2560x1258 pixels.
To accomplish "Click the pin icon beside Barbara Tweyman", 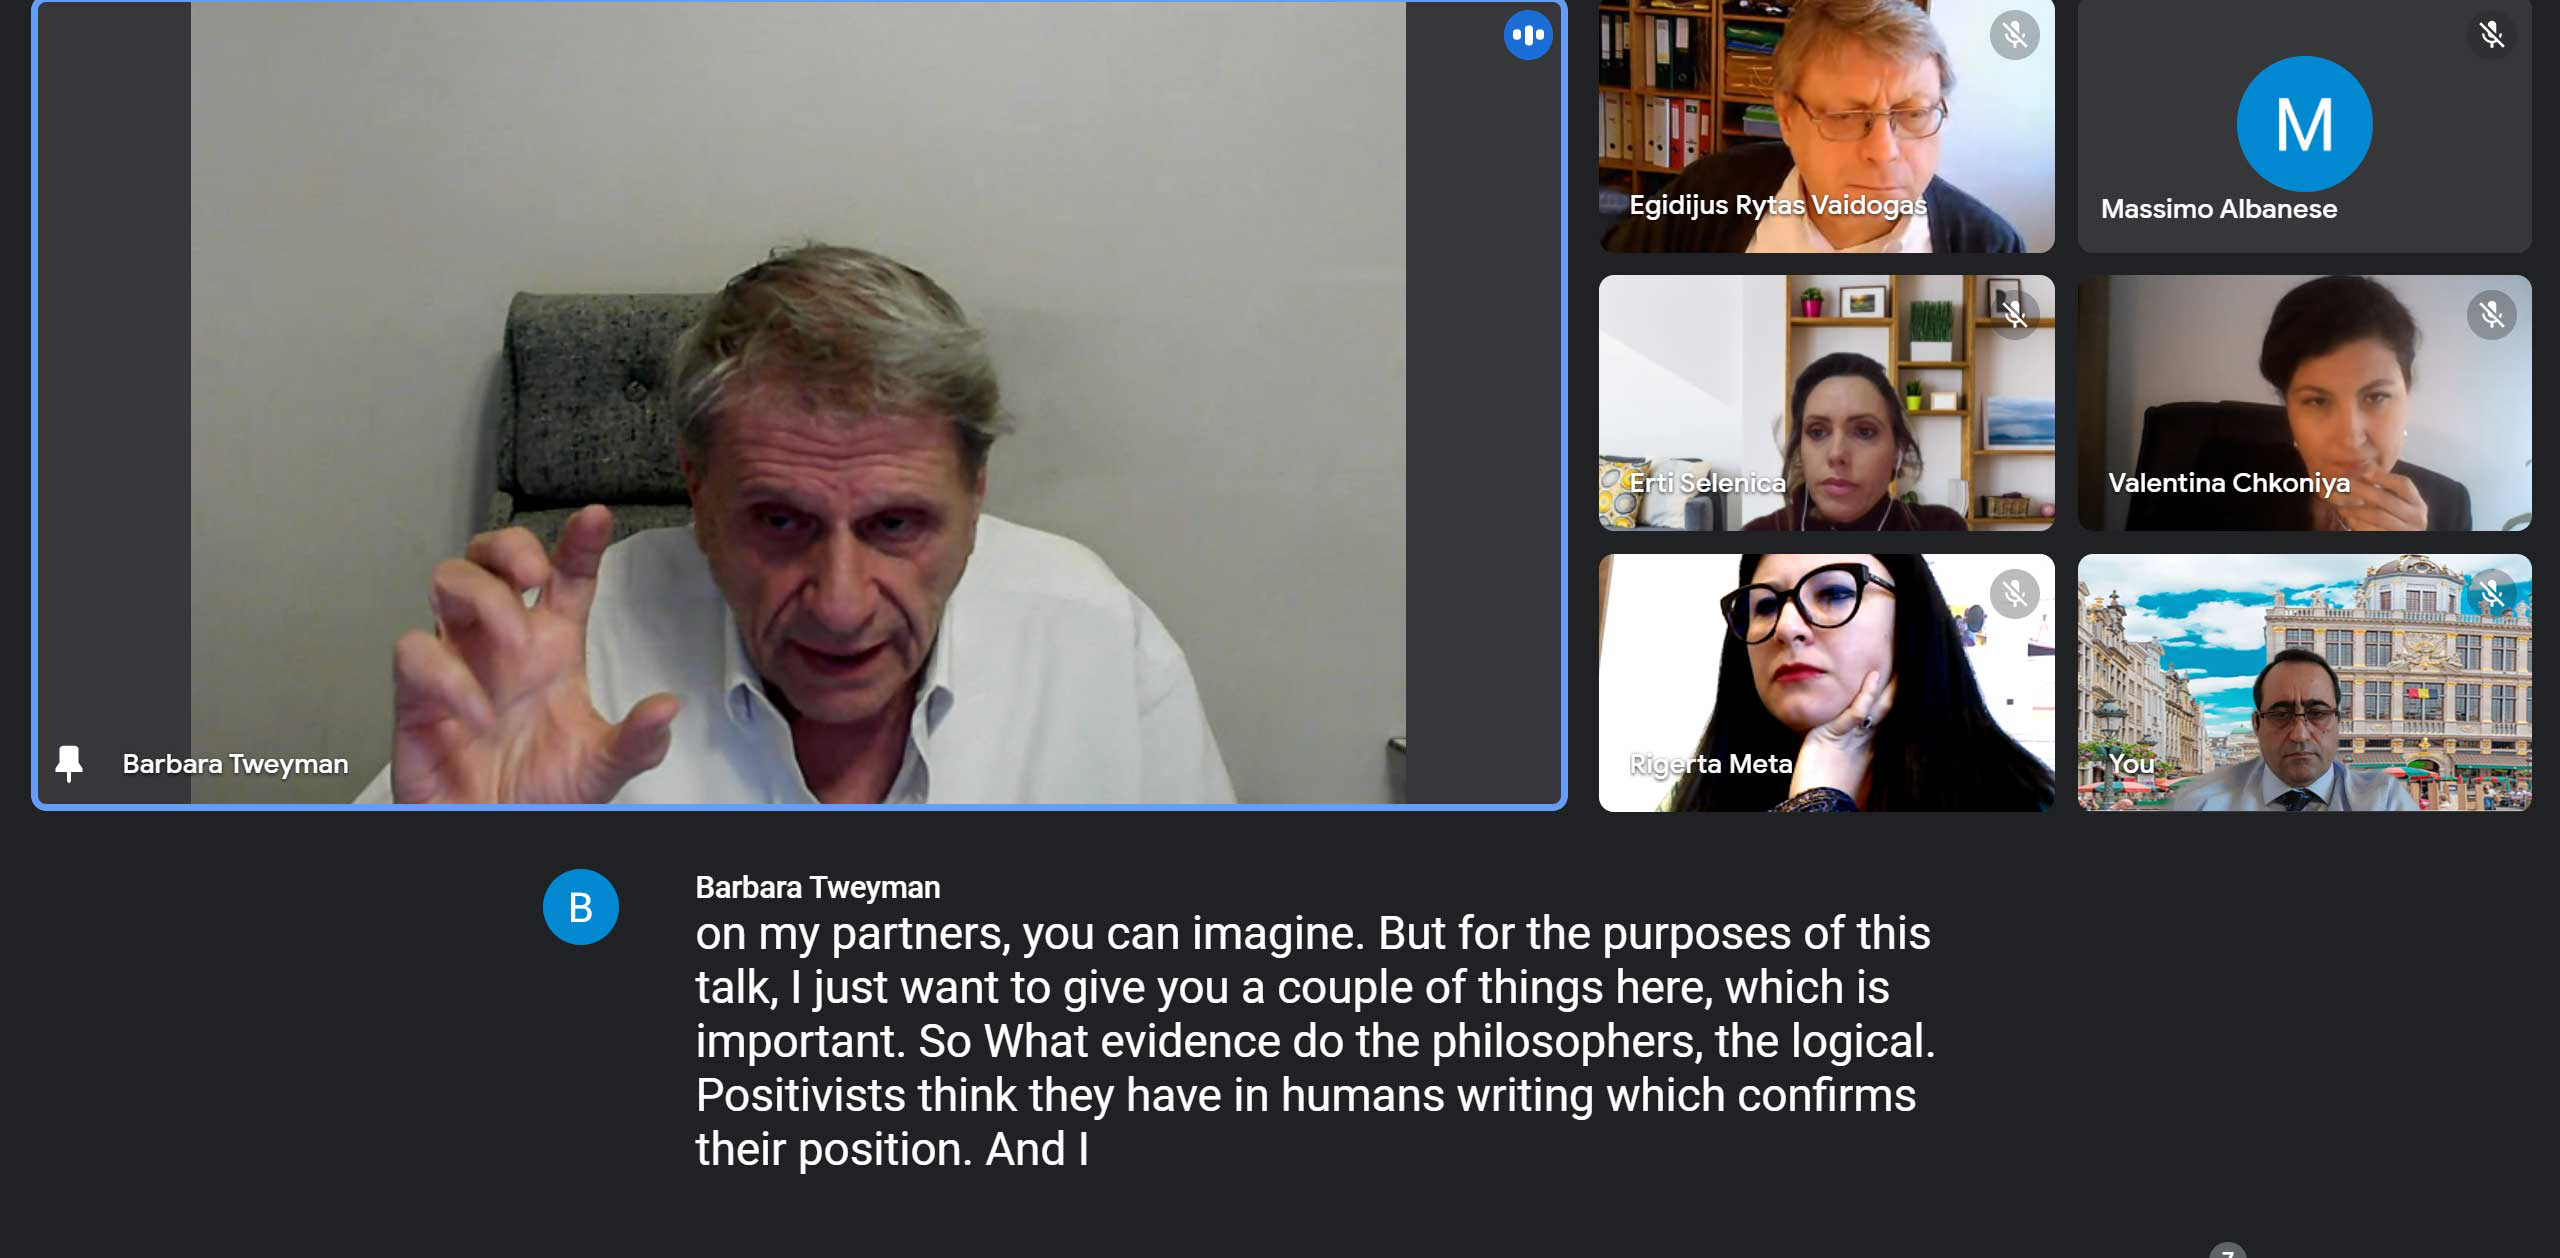I will pyautogui.click(x=69, y=764).
